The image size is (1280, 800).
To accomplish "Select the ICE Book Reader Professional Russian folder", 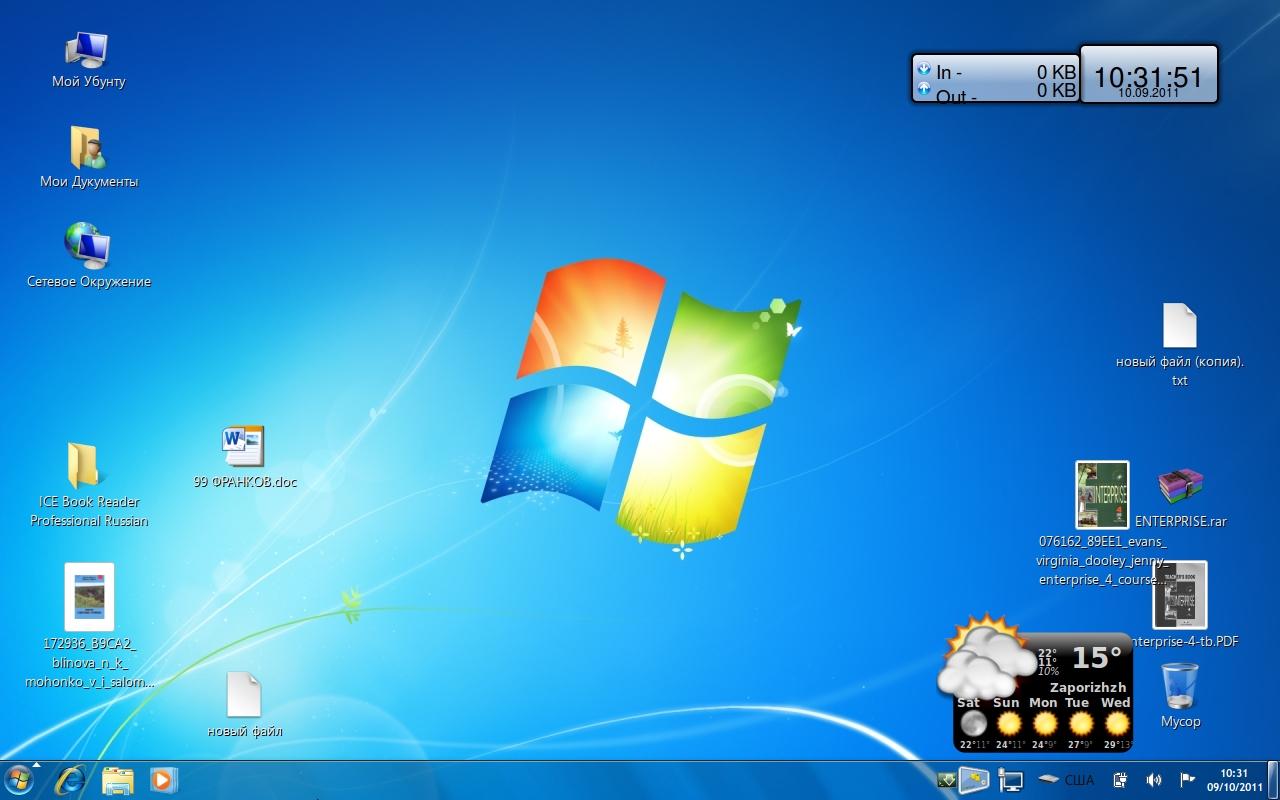I will (87, 466).
